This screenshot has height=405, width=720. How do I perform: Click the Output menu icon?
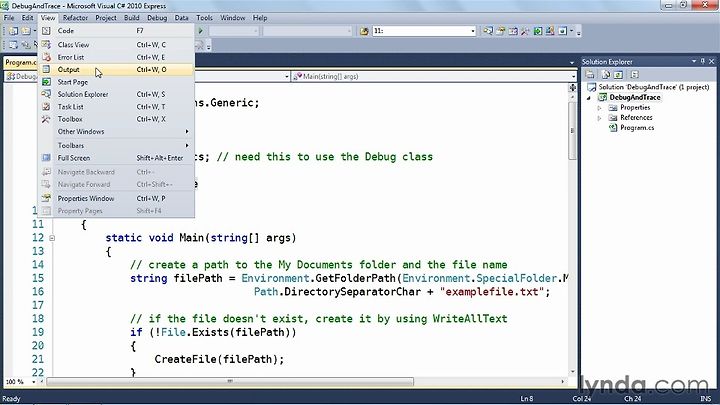pos(46,69)
